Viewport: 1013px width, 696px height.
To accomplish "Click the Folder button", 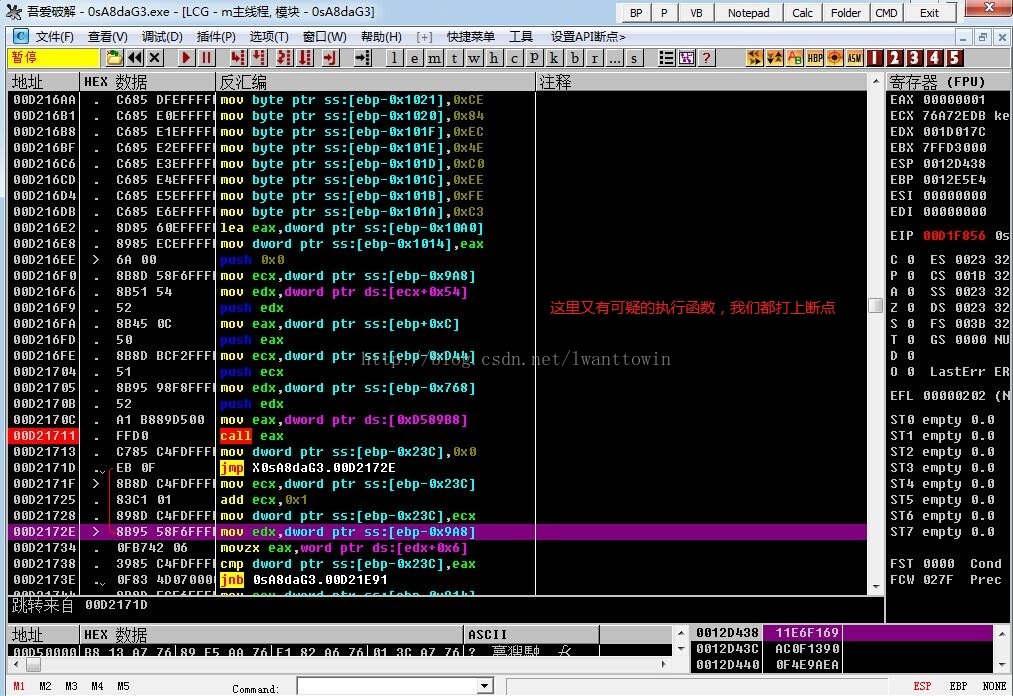I will pos(845,13).
